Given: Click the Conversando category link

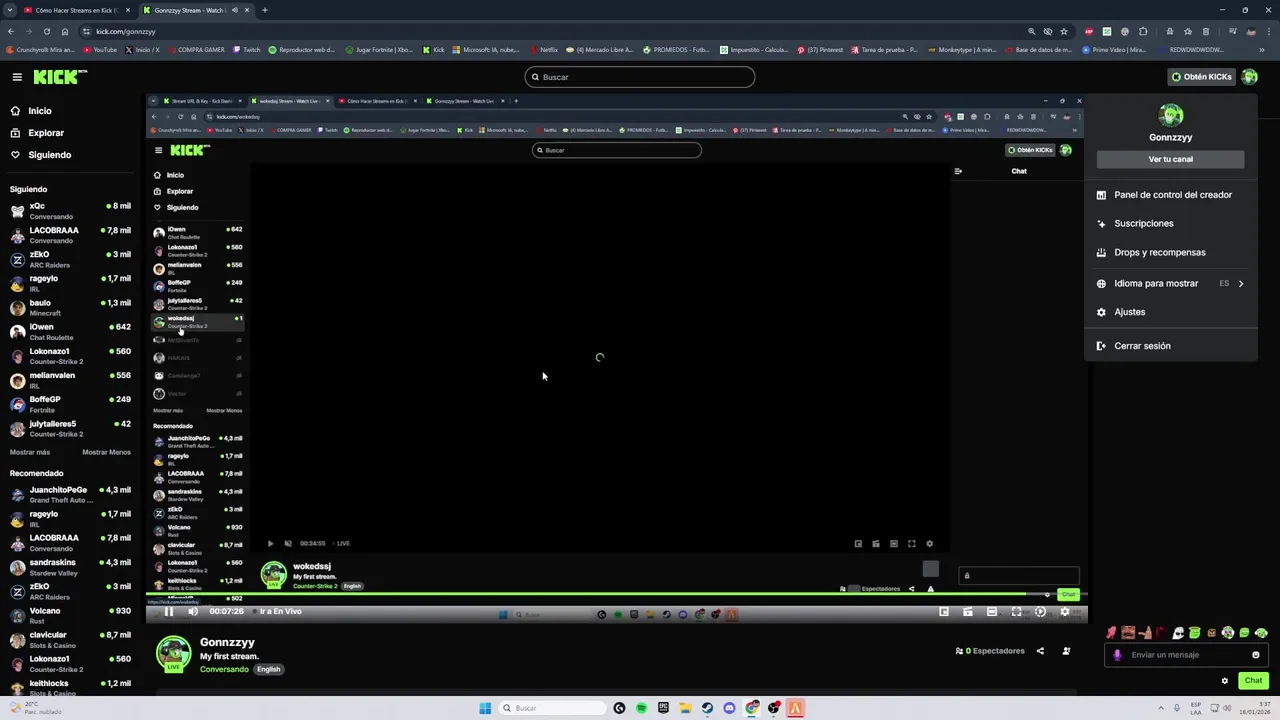Looking at the screenshot, I should 224,669.
